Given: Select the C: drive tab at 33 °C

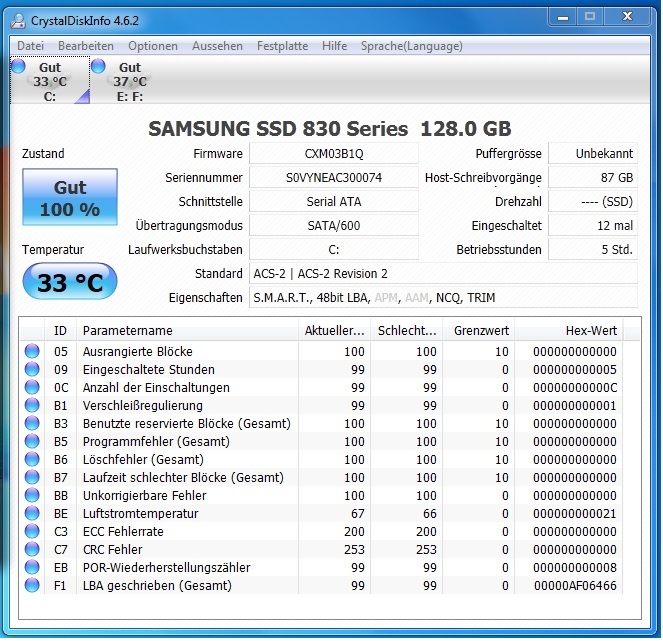Looking at the screenshot, I should pos(50,81).
